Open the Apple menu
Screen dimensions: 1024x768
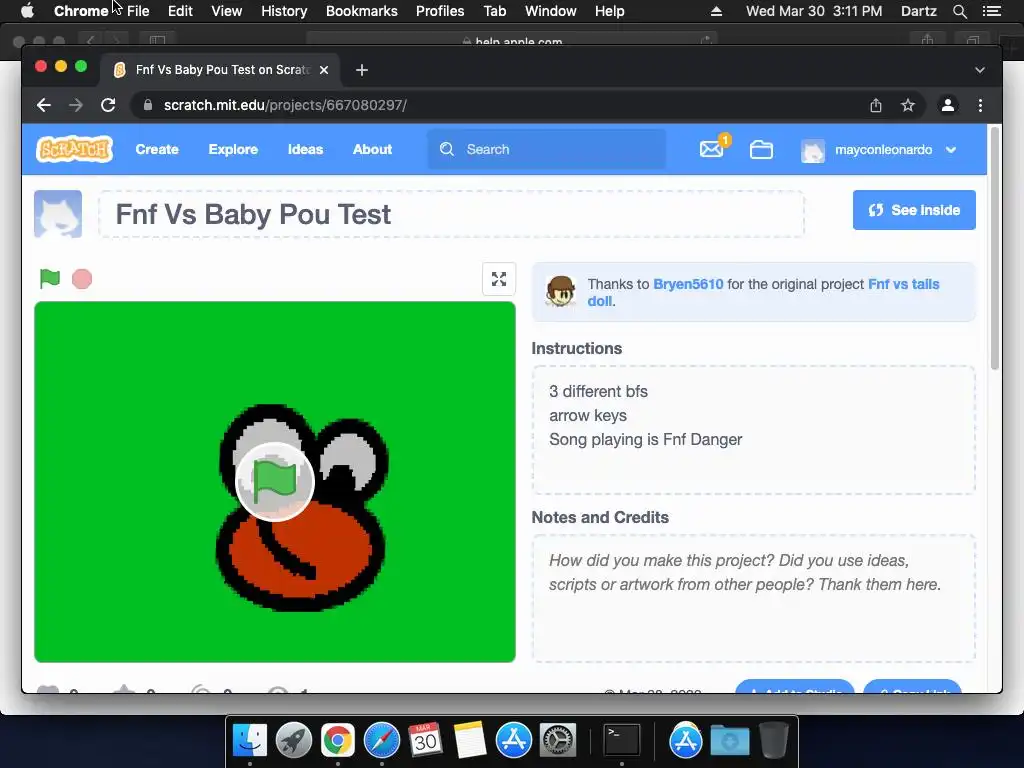(27, 11)
